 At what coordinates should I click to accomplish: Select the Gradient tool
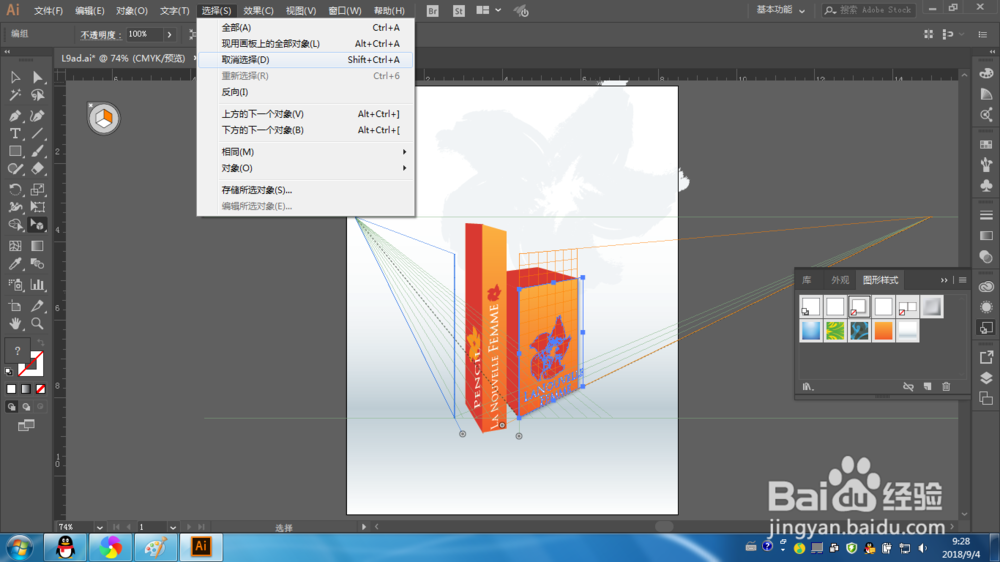click(x=38, y=246)
